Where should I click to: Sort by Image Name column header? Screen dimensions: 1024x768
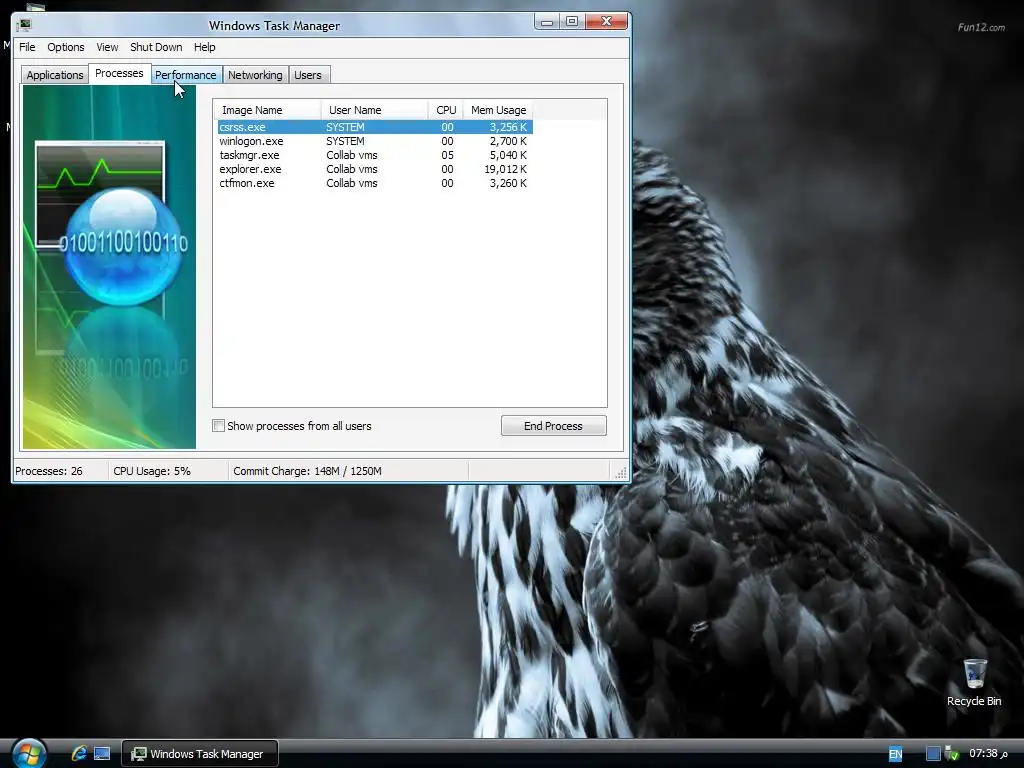pyautogui.click(x=268, y=110)
